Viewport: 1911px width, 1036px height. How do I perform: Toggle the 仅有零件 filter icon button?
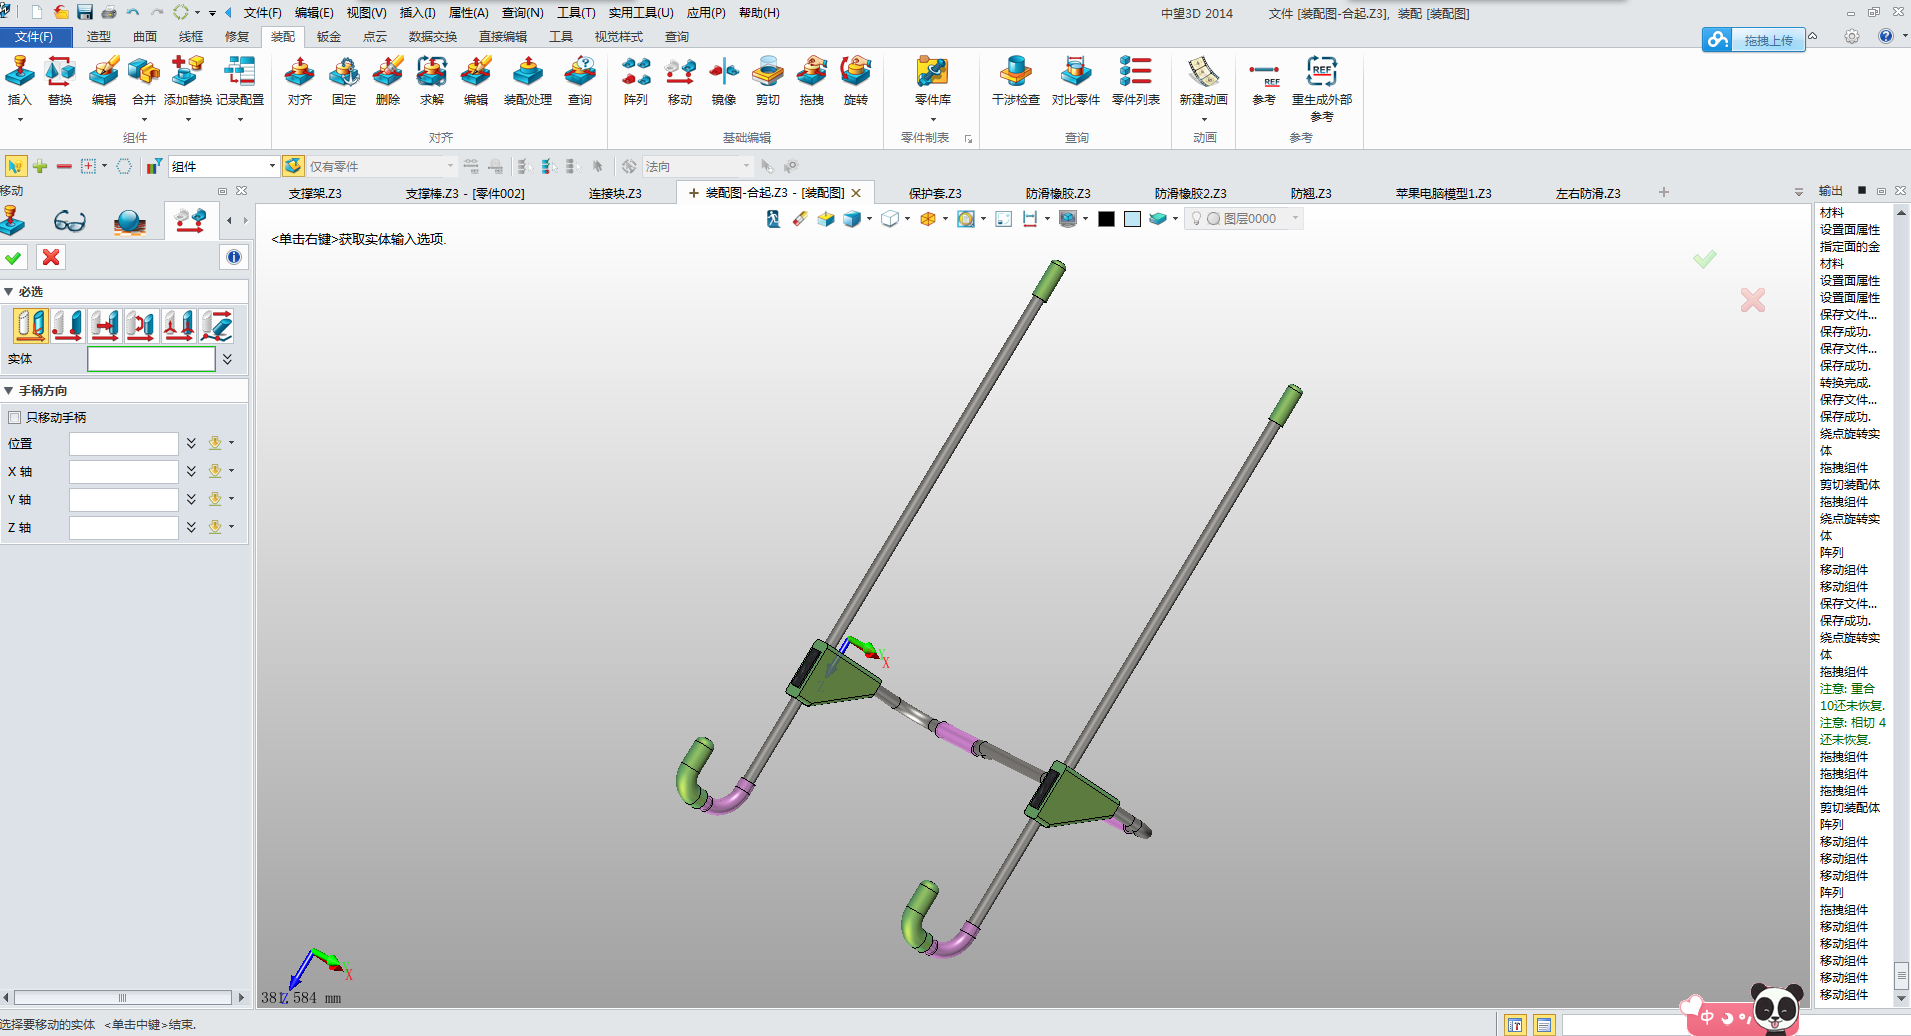(x=294, y=166)
